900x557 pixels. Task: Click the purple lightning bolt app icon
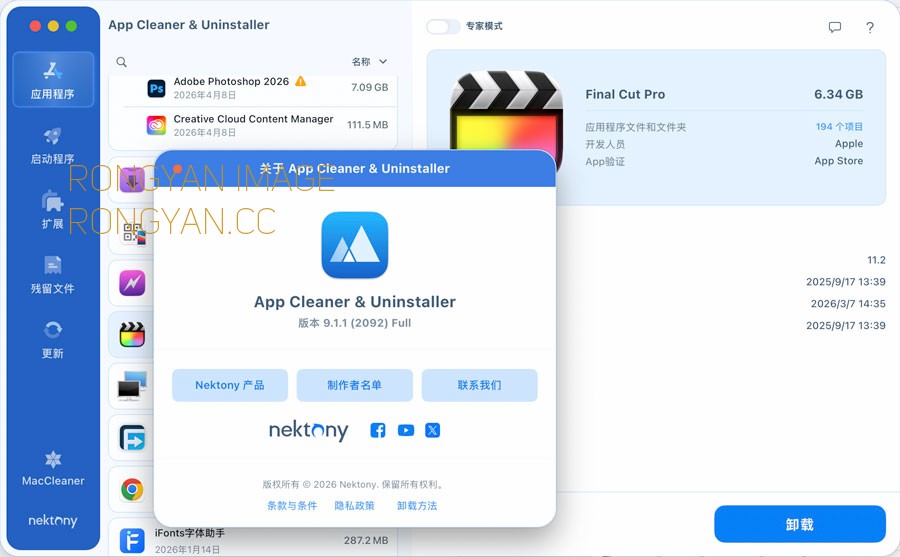click(132, 283)
